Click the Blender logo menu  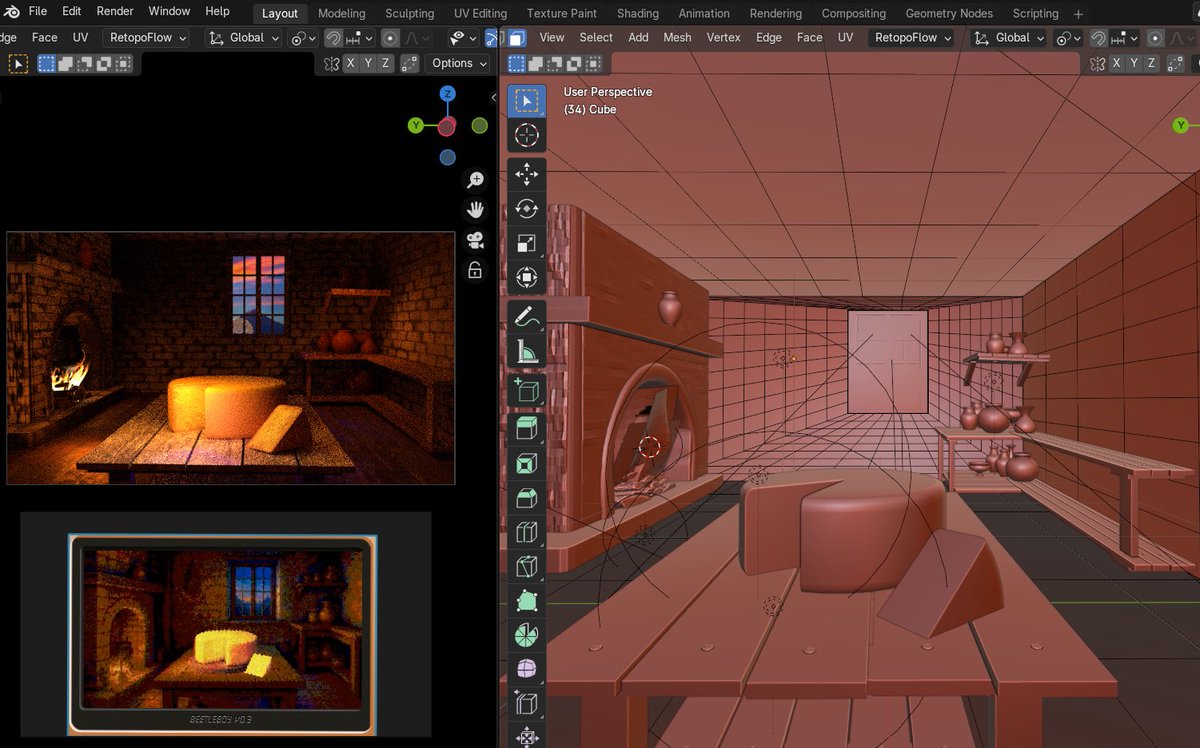click(x=12, y=12)
